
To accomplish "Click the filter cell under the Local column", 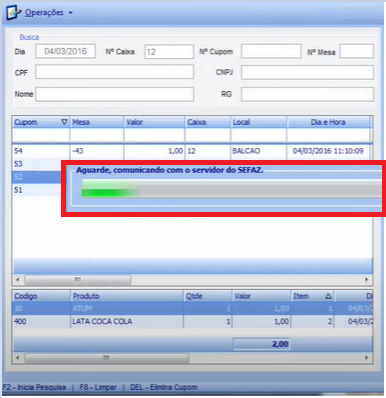I will pos(259,135).
